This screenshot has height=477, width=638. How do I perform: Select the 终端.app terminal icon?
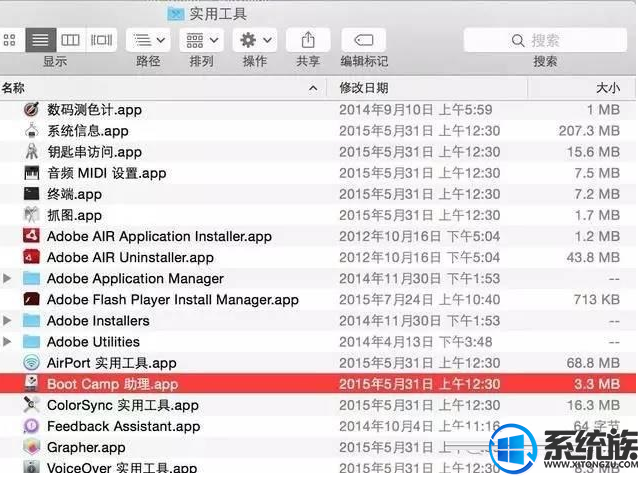click(x=31, y=194)
